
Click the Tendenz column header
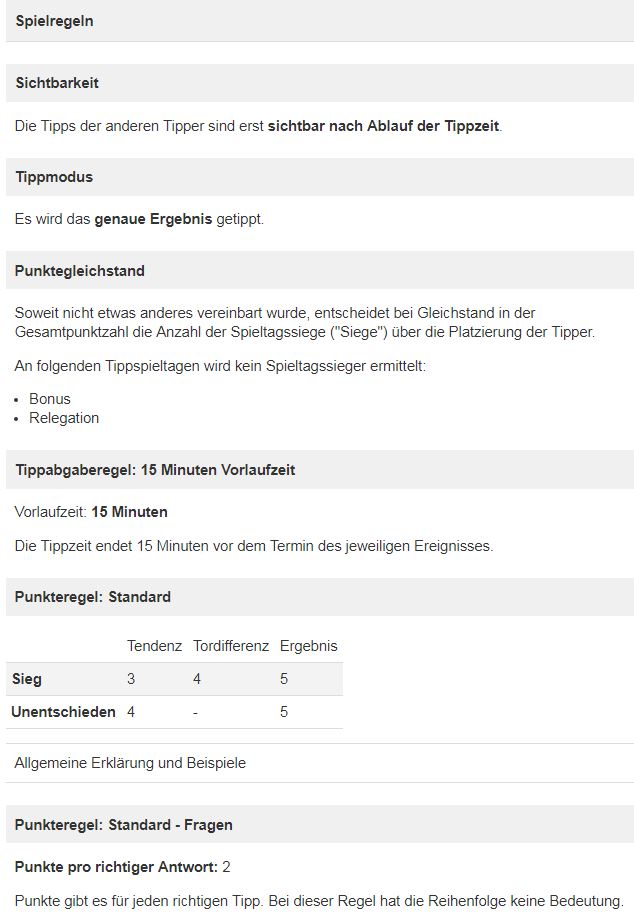click(x=154, y=646)
